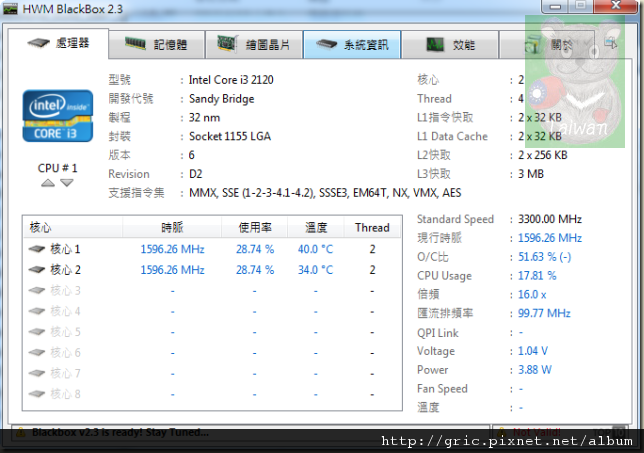Click the Blackbox v2.3 ready status message
This screenshot has height=453, width=644.
(x=120, y=432)
